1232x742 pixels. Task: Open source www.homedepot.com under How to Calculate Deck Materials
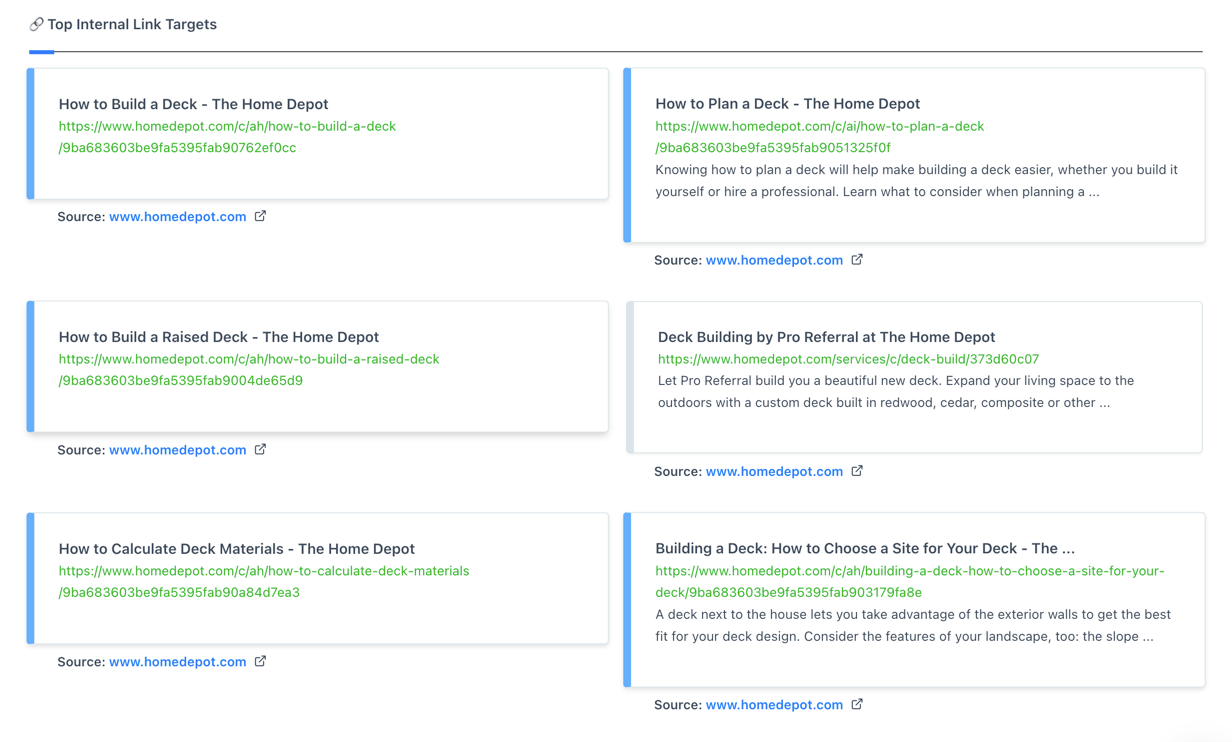(x=177, y=662)
